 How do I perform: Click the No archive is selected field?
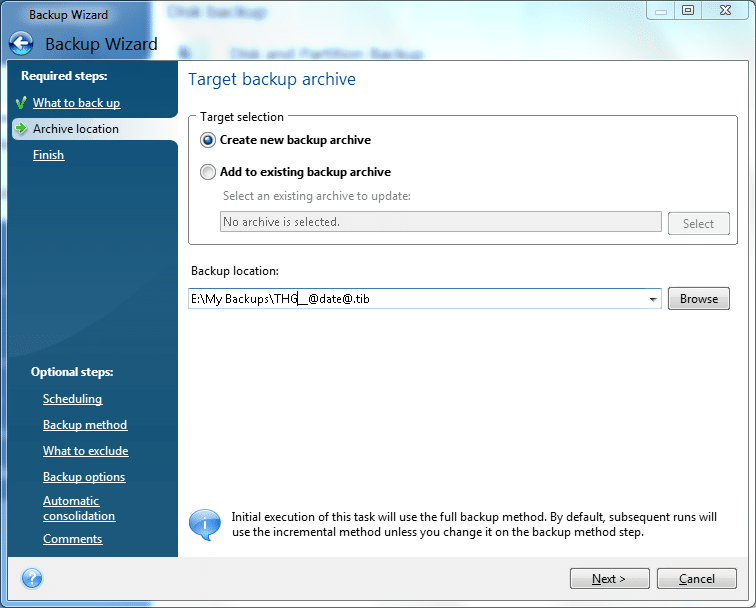tap(441, 222)
